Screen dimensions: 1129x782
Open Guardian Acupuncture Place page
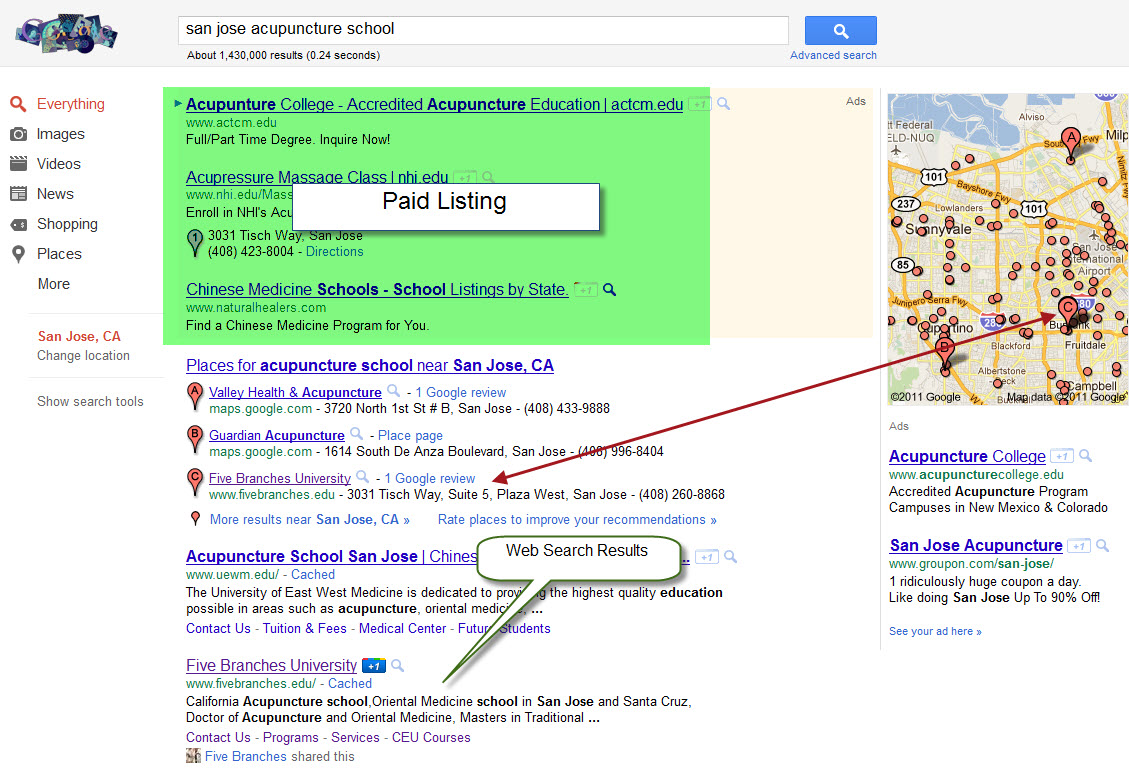410,436
